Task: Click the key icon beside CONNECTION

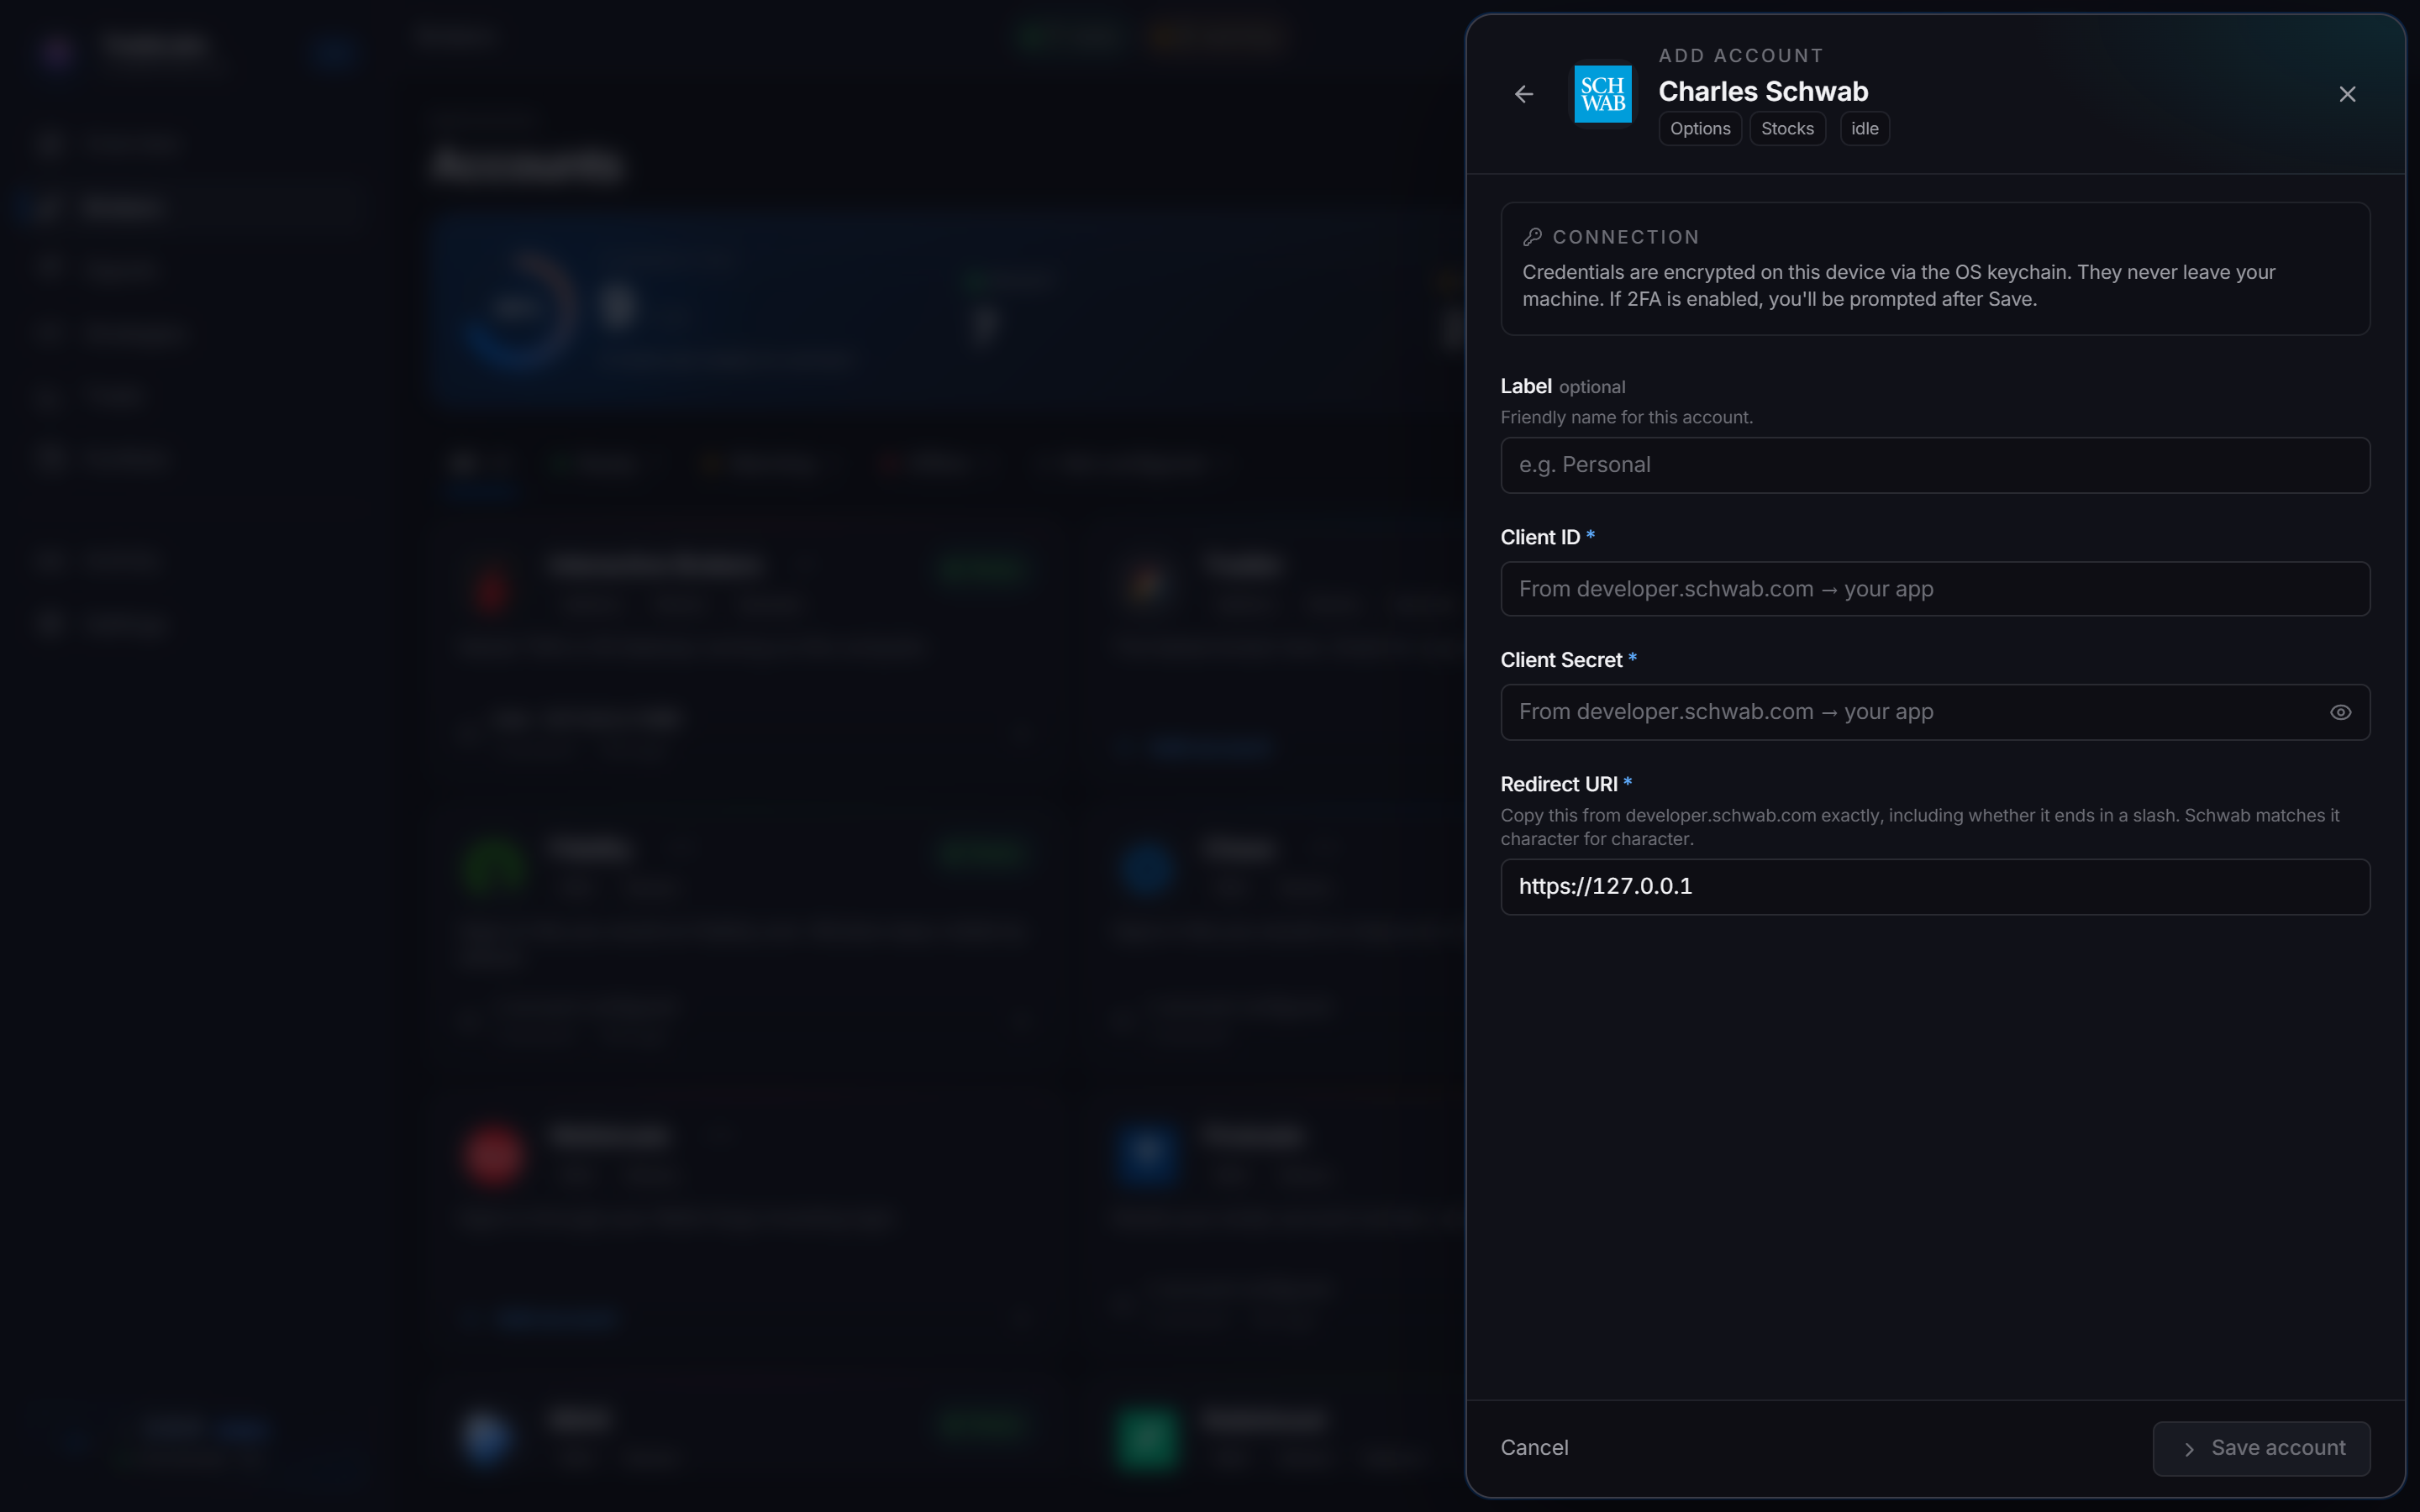Action: (1532, 237)
